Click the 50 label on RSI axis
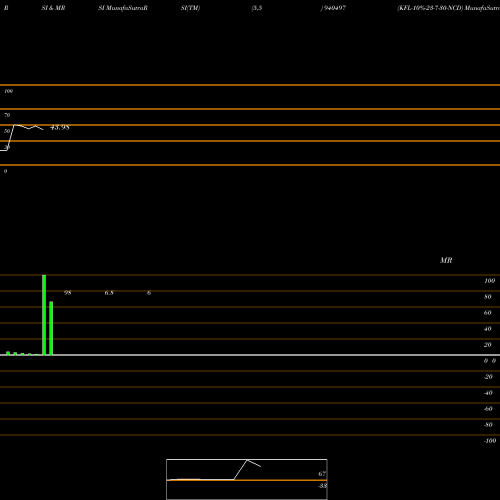The image size is (500, 500). click(7, 131)
